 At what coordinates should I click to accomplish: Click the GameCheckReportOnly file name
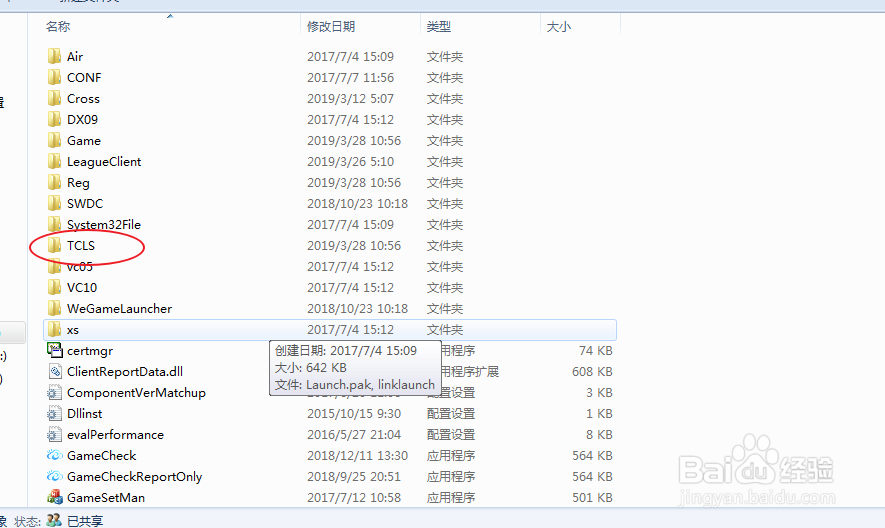point(134,477)
